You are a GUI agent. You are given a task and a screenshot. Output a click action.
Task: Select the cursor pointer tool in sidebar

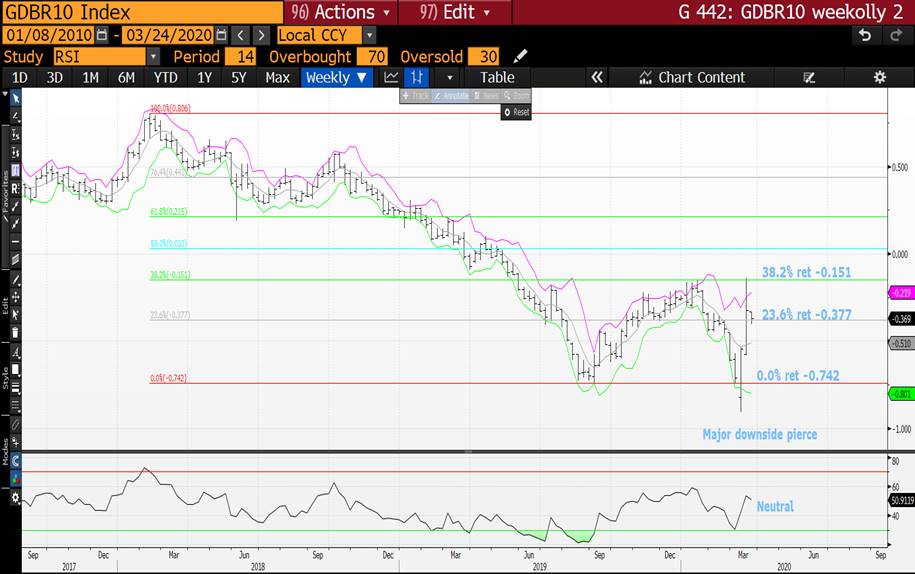pos(15,98)
